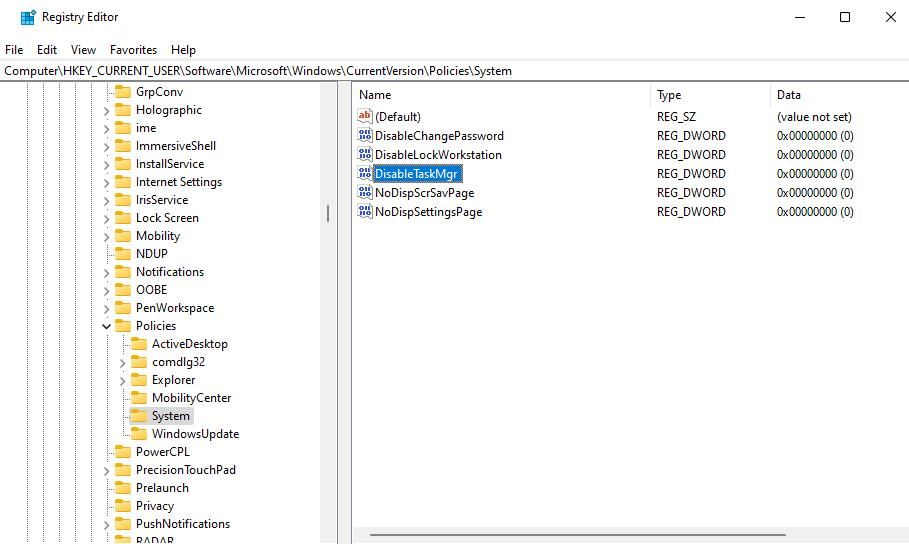Image resolution: width=909 pixels, height=544 pixels.
Task: Click the values pane horizontal scrollbar
Action: (x=577, y=535)
